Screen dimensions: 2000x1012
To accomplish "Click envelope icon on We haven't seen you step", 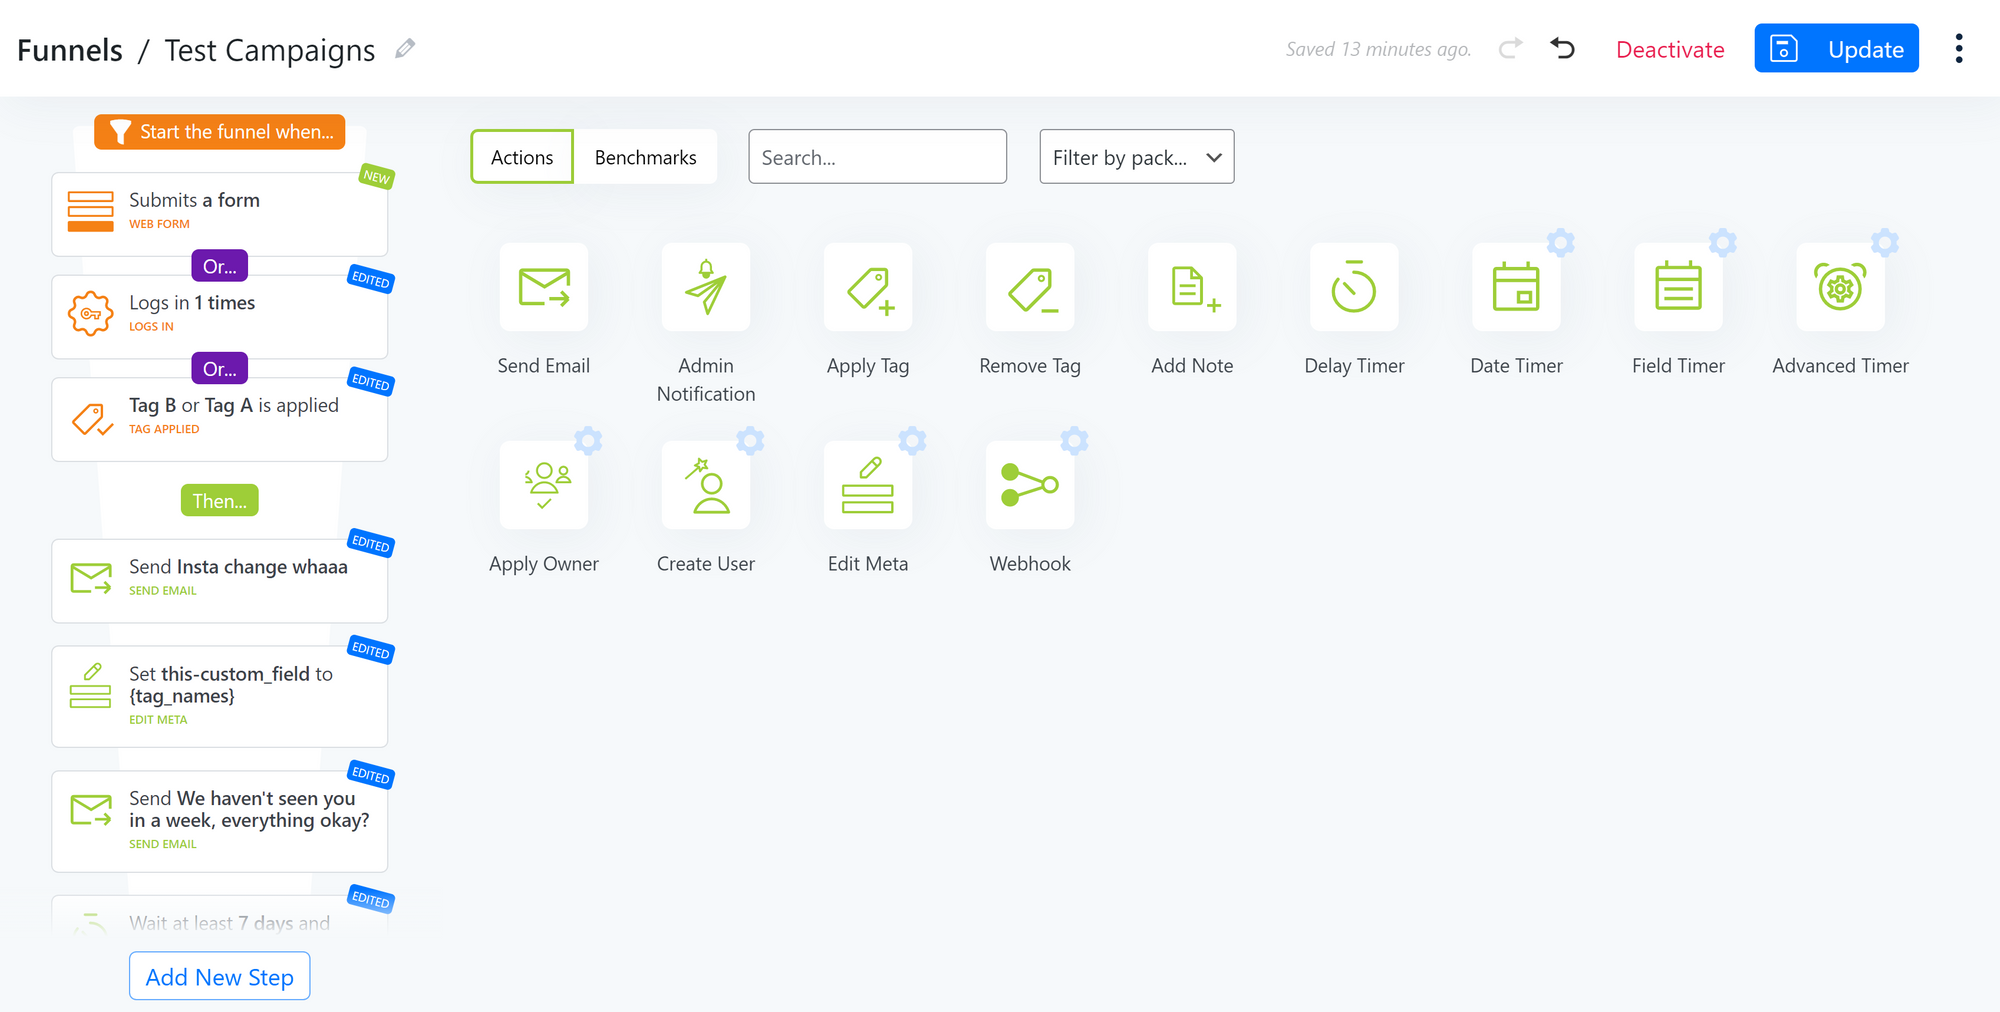I will pyautogui.click(x=91, y=810).
